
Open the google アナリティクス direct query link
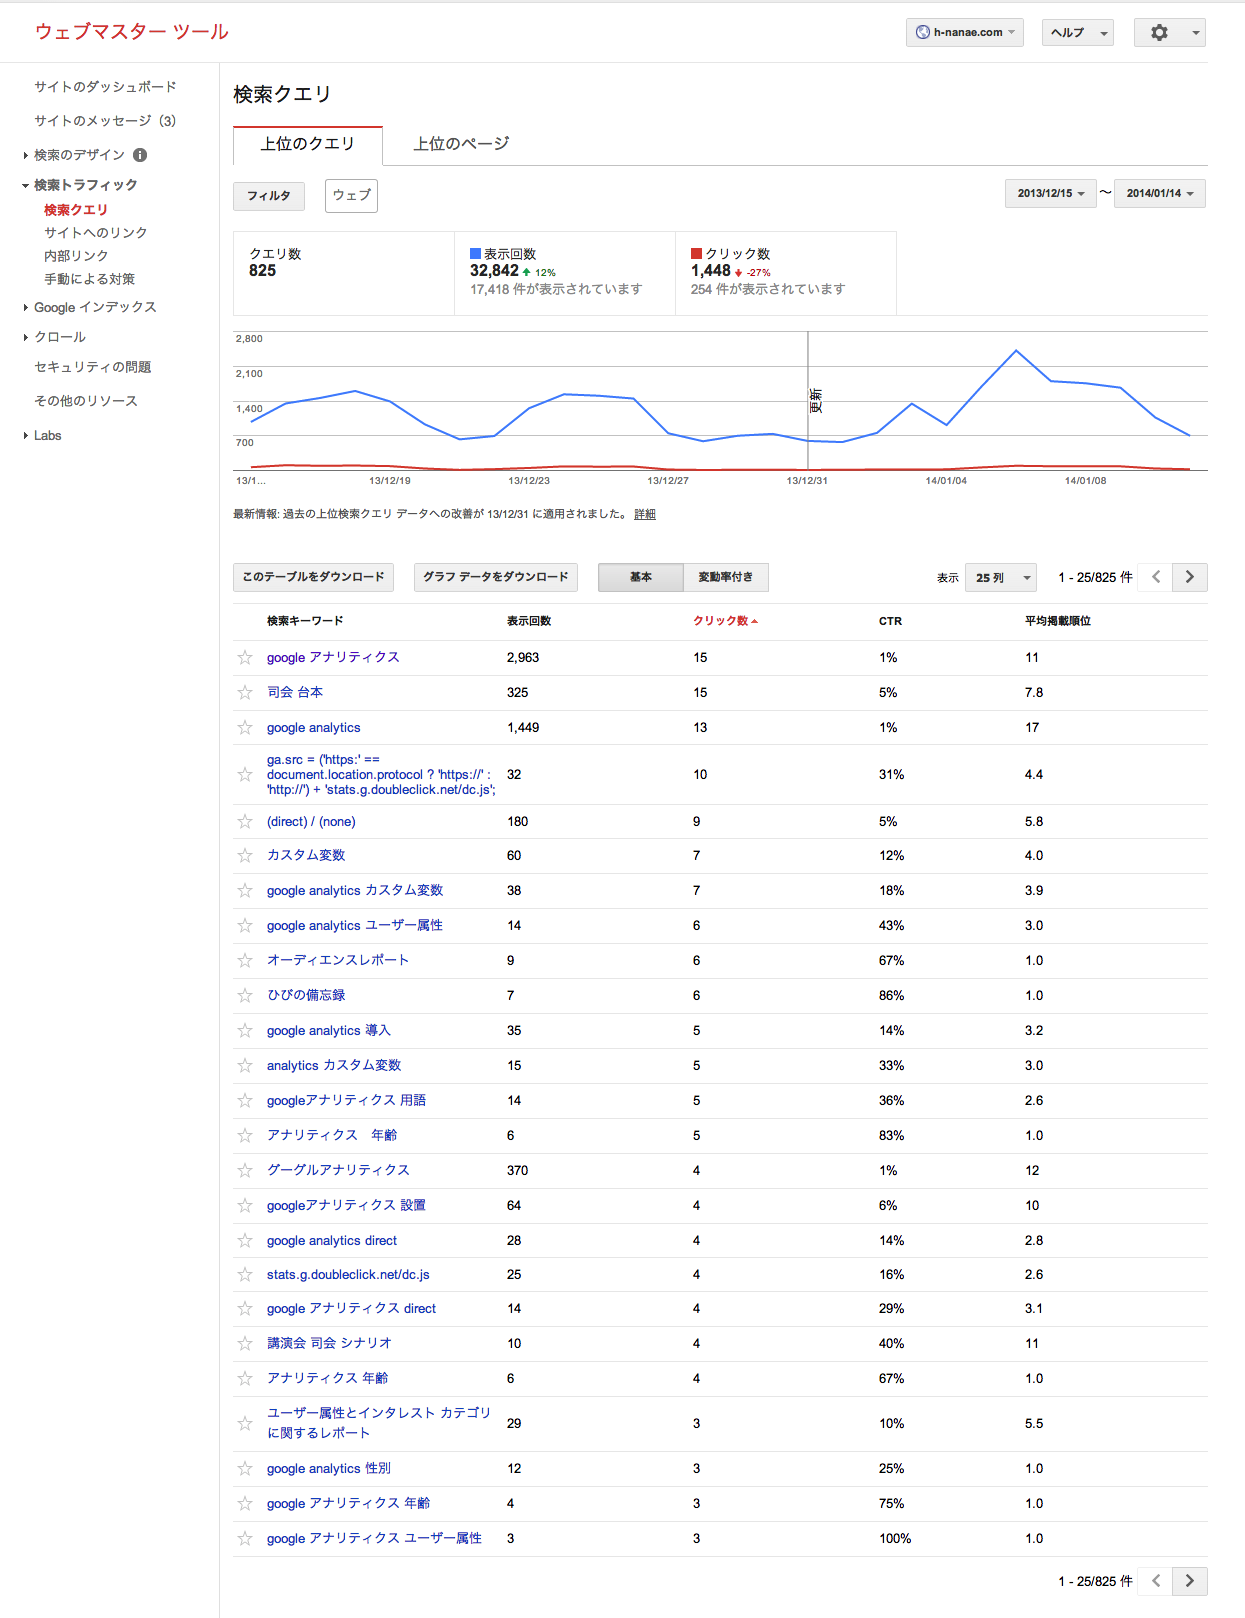(351, 1308)
